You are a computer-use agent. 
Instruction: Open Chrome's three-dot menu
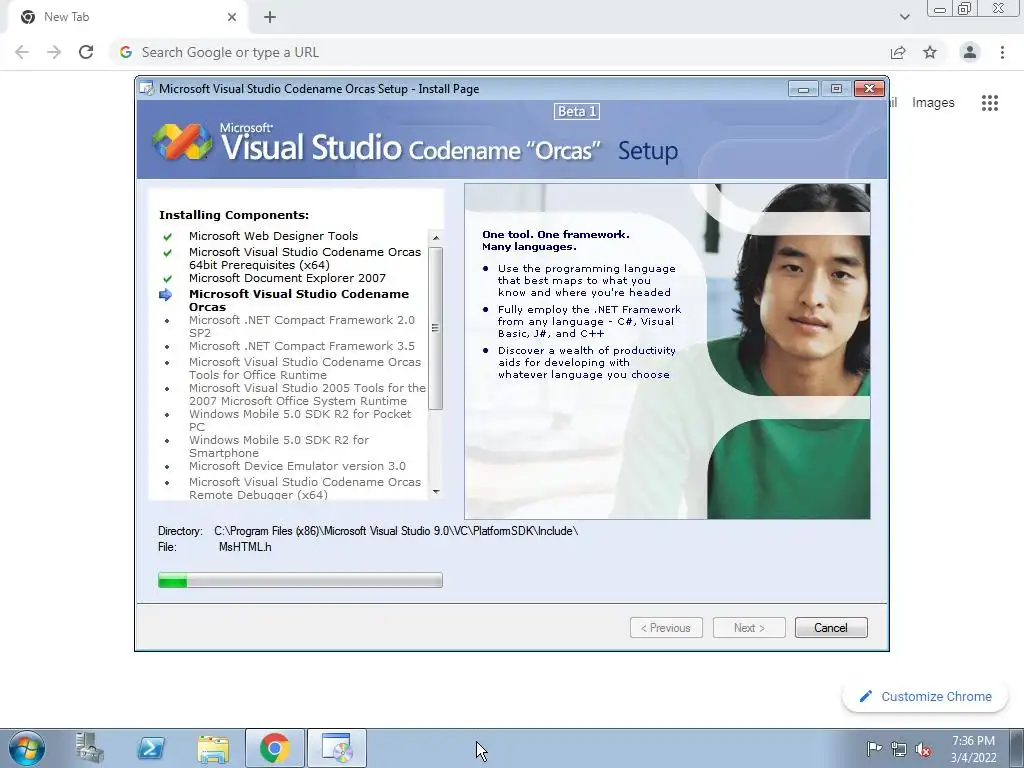(1002, 52)
